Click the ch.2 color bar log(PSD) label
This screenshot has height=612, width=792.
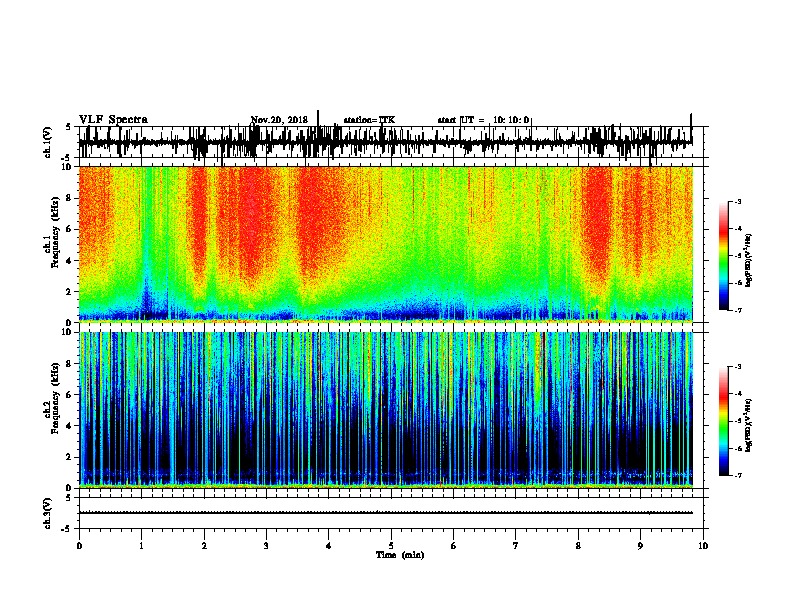click(x=749, y=425)
